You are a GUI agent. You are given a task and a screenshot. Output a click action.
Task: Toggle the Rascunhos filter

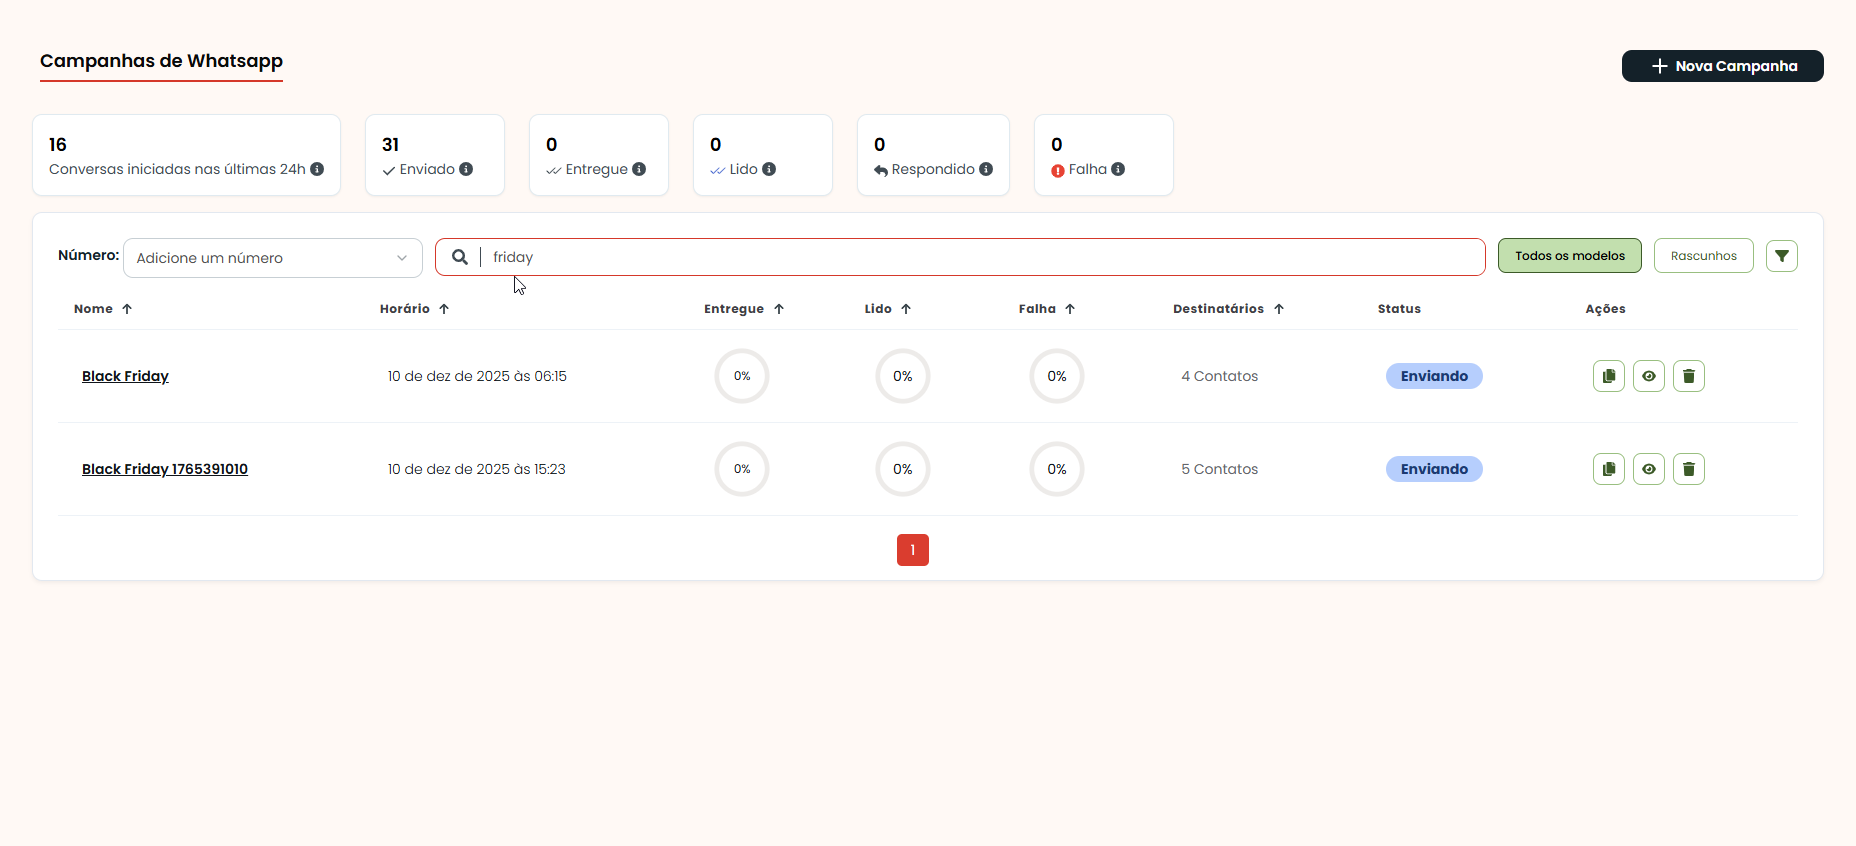[x=1703, y=256]
